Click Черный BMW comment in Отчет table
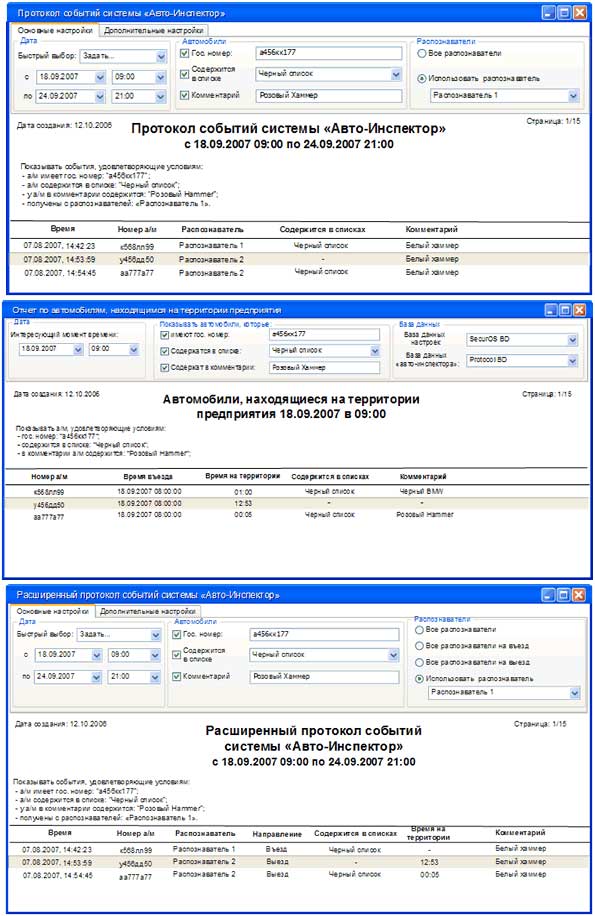Image resolution: width=595 pixels, height=916 pixels. point(421,491)
